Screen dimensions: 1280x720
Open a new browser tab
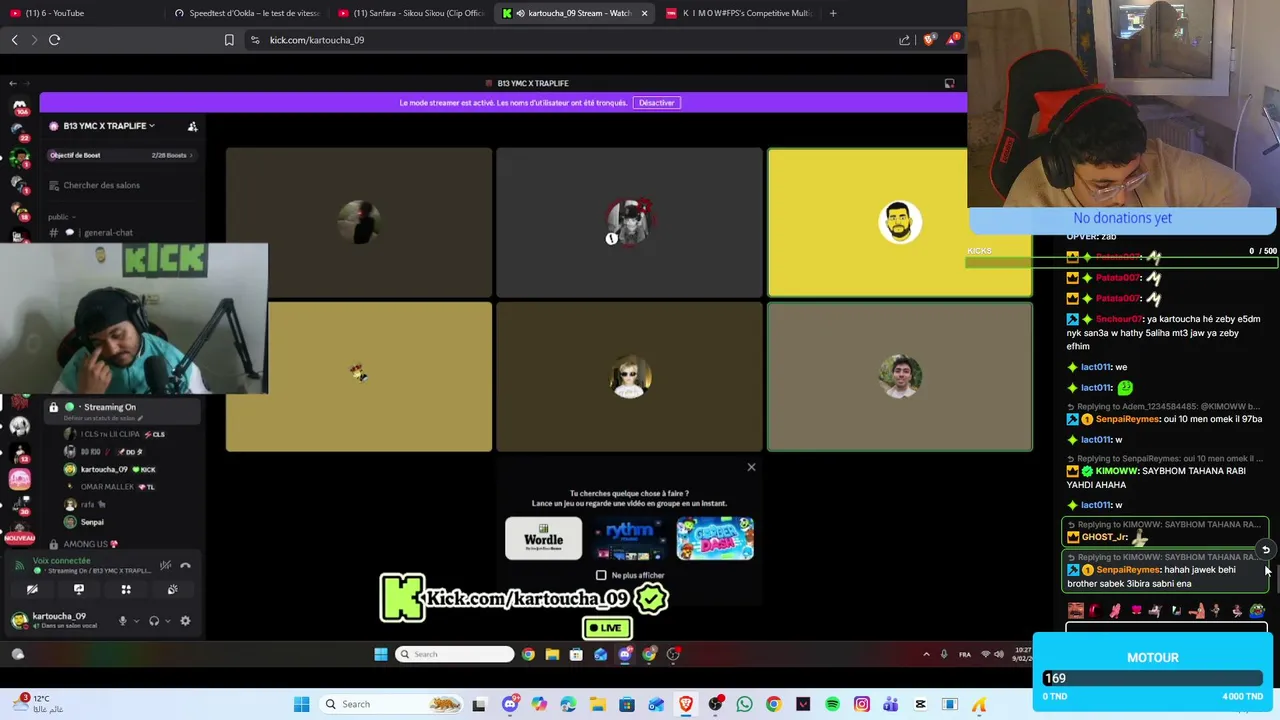[833, 13]
